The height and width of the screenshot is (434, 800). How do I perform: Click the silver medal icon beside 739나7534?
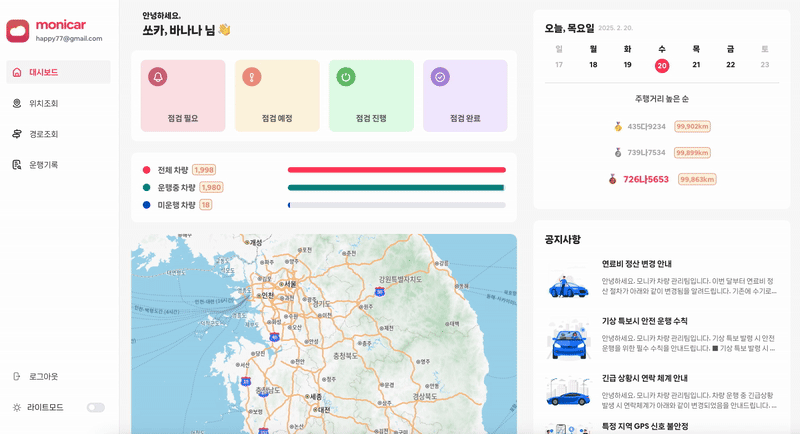click(618, 152)
